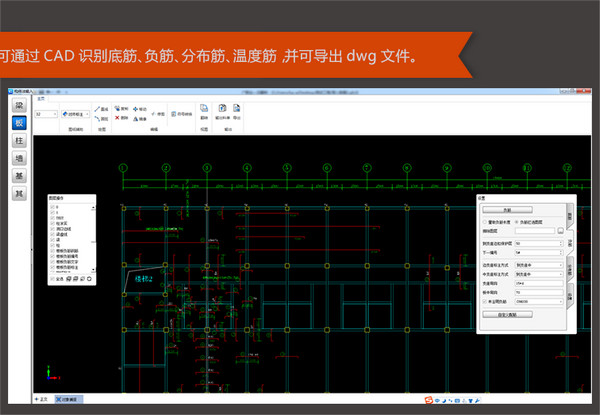Click the custom rebar button at the settings bottom
The height and width of the screenshot is (415, 600).
507,314
